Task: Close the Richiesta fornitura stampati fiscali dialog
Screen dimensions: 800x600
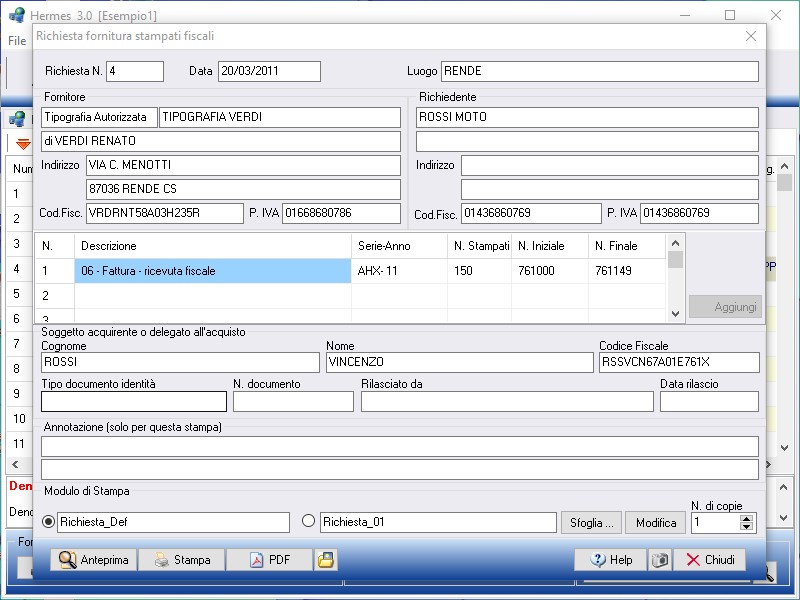Action: (751, 36)
